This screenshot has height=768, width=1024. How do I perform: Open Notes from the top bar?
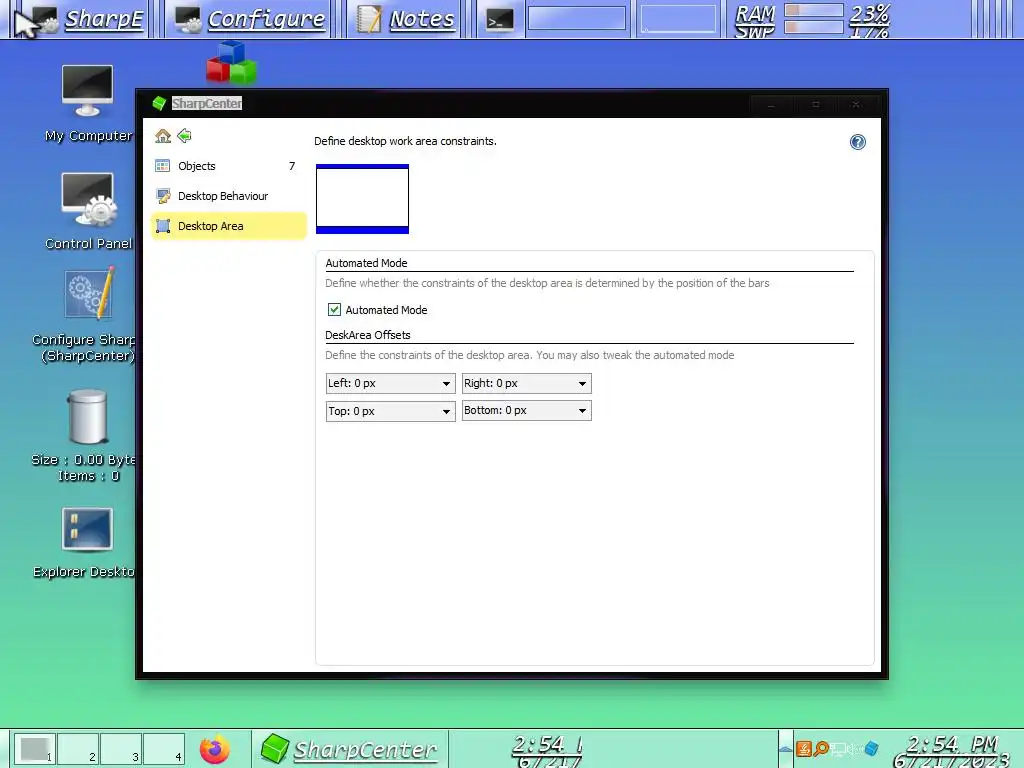tap(406, 19)
